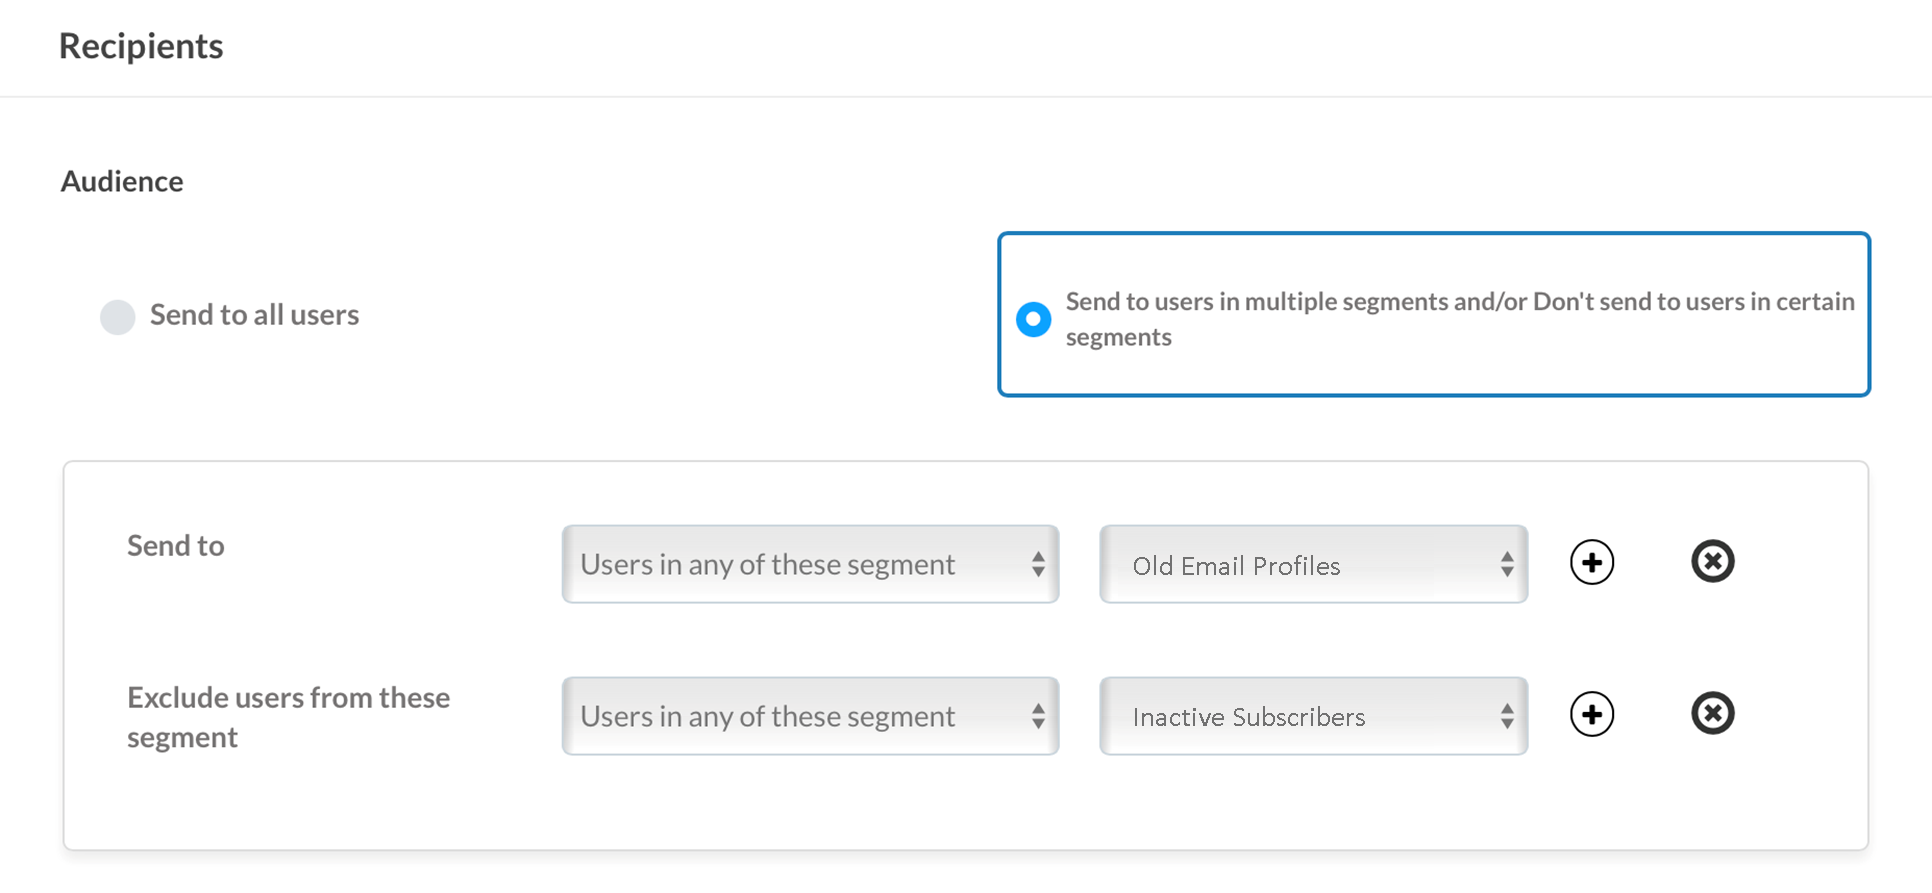The width and height of the screenshot is (1932, 893).
Task: Click the Send to all users label
Action: 254,315
